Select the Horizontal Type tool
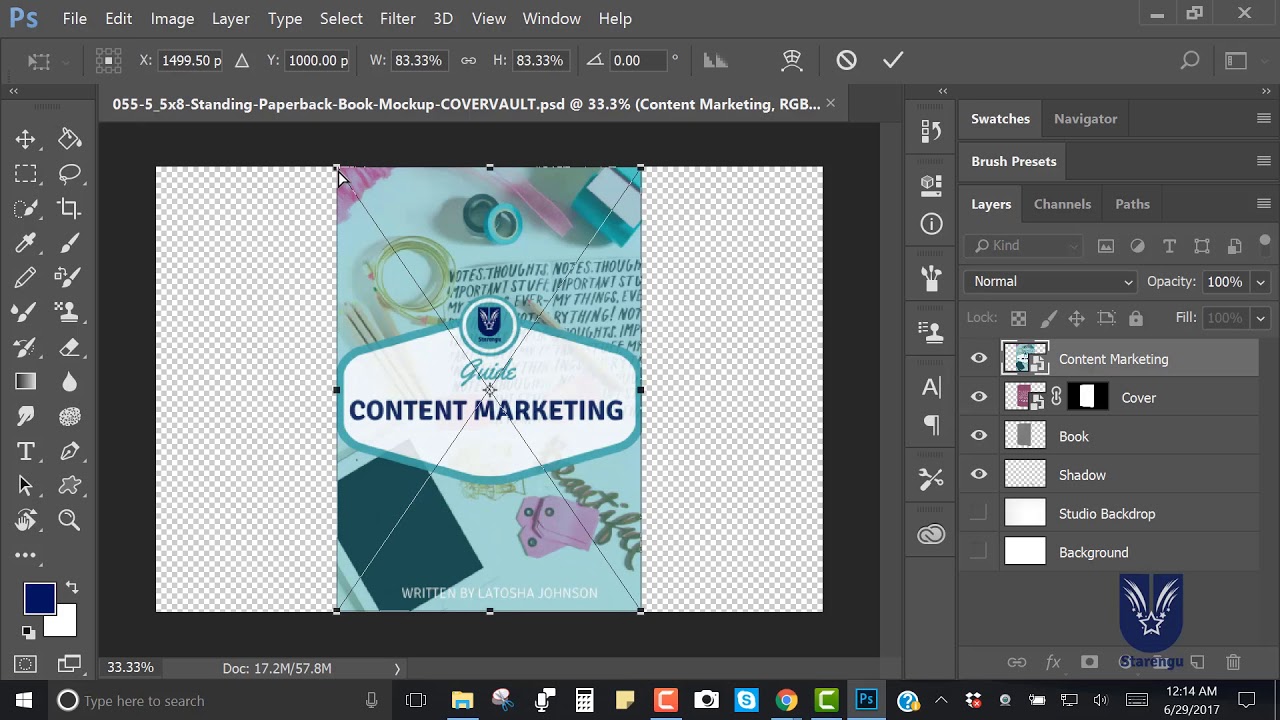Screen dimensions: 1280x720 point(26,451)
